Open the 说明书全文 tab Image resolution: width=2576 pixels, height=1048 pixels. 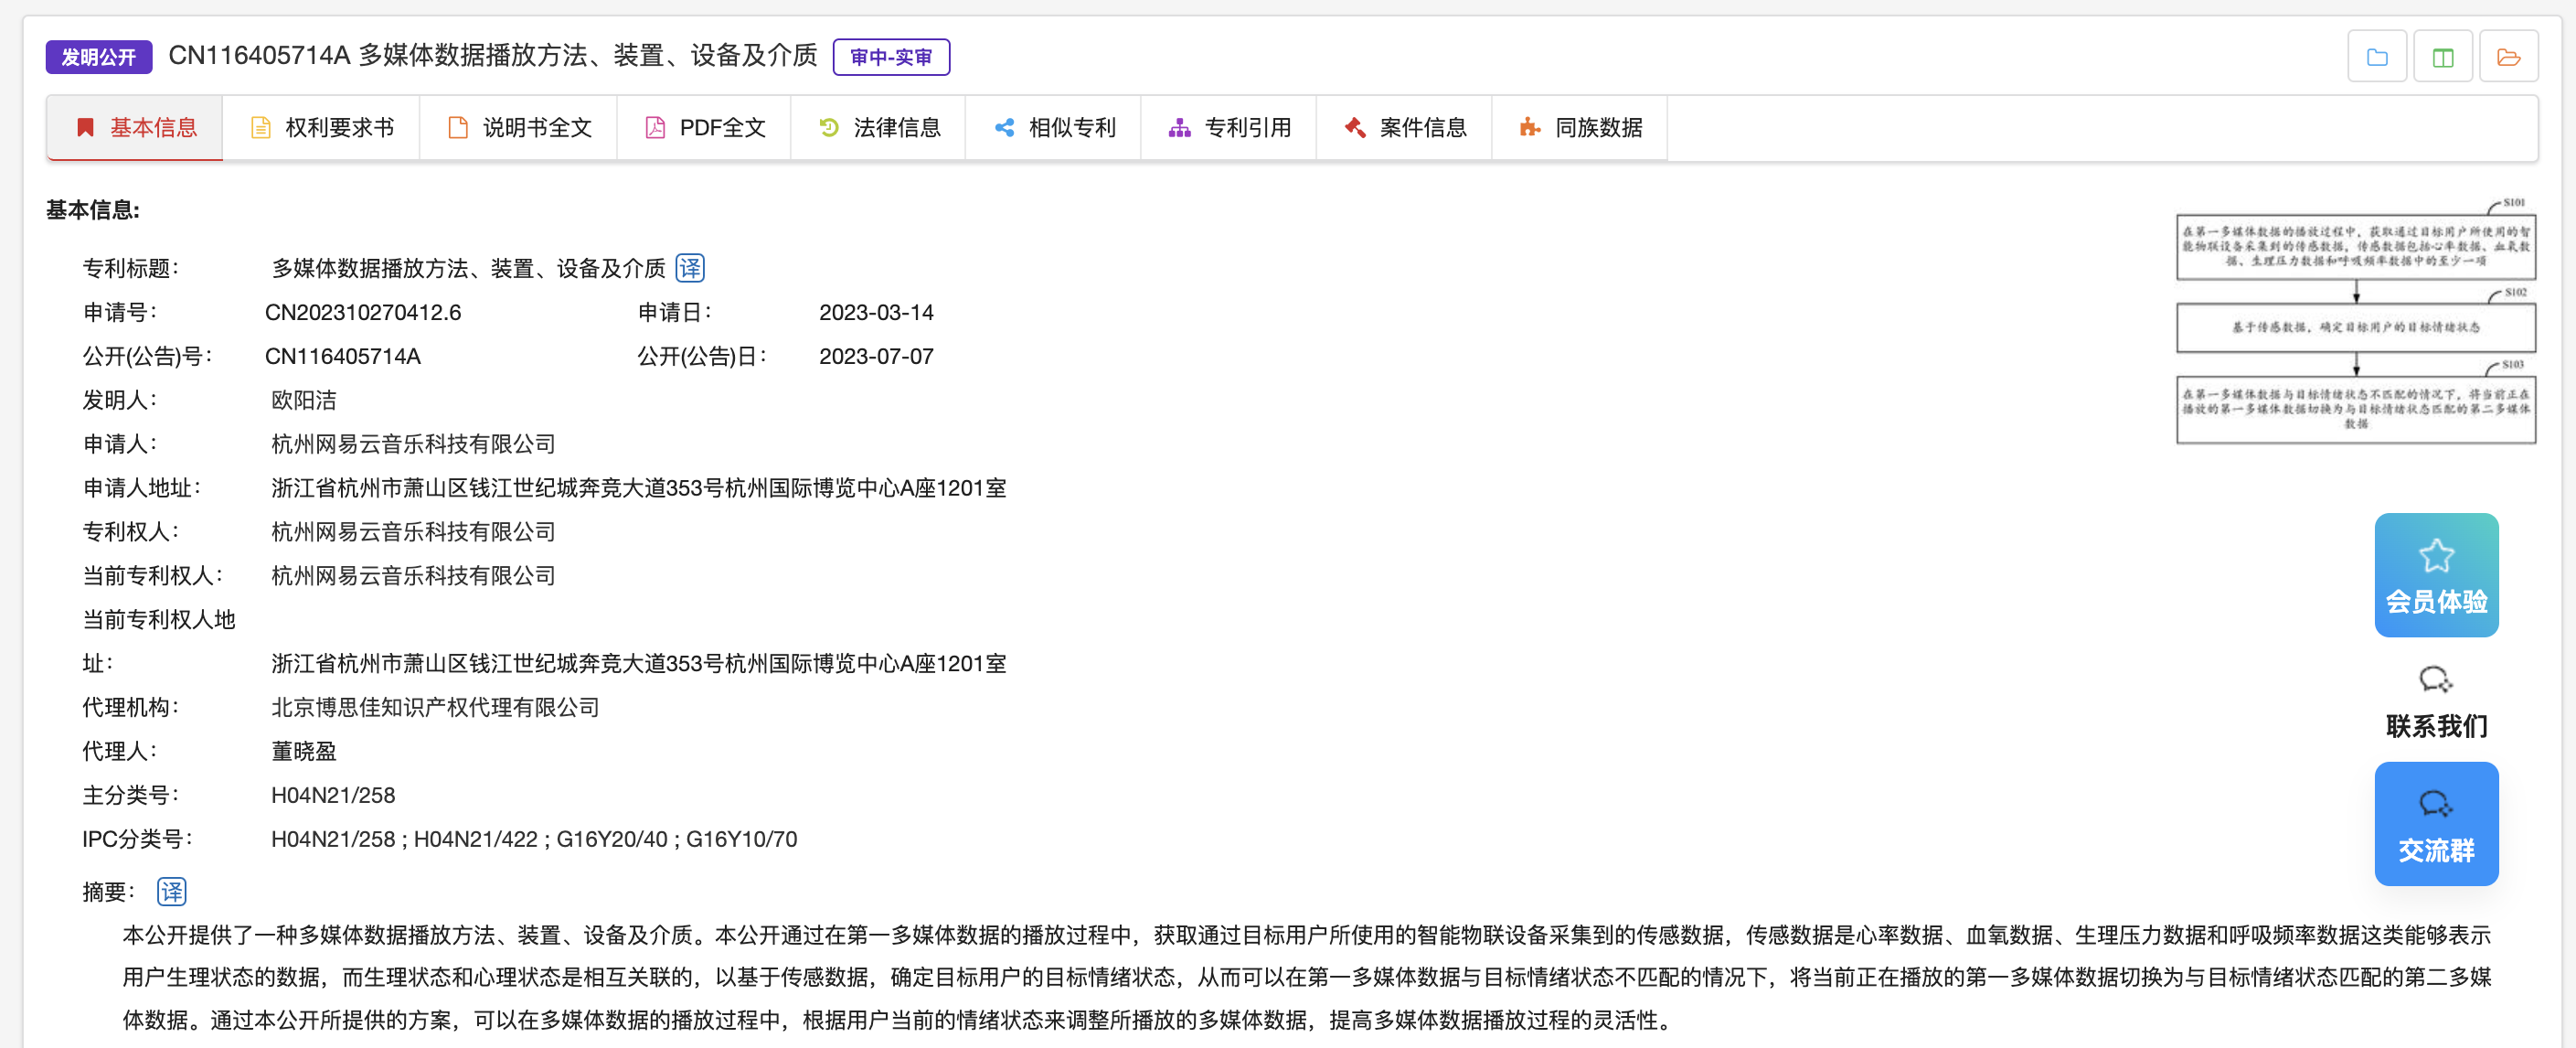coord(519,128)
